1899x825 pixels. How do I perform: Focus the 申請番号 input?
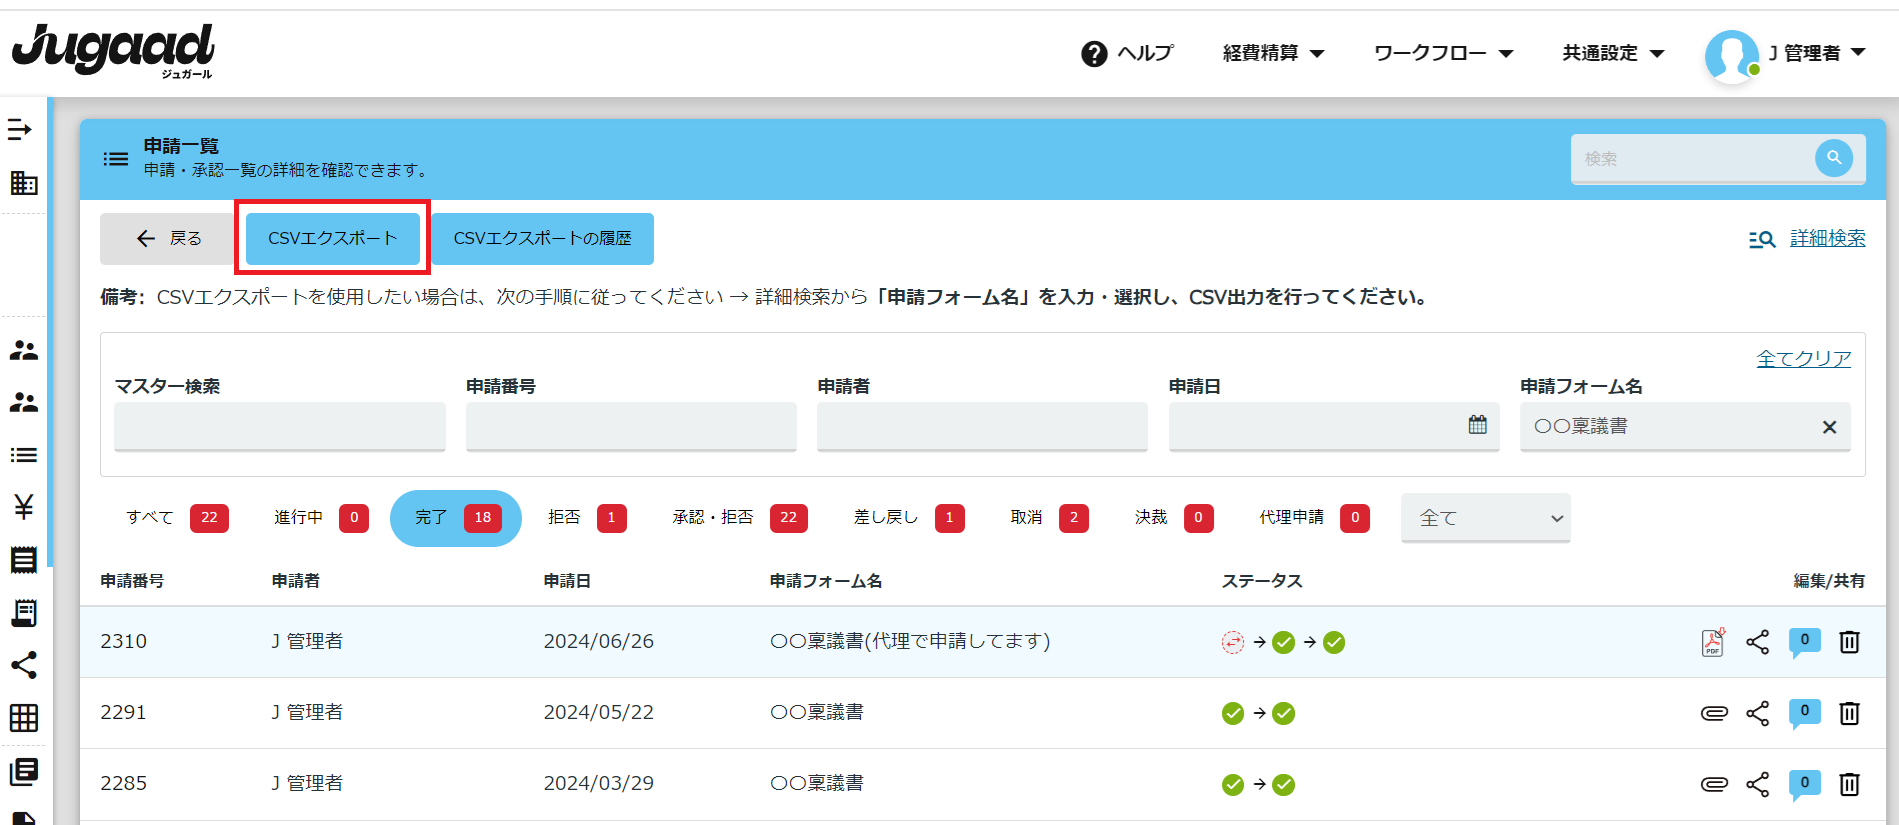click(631, 427)
